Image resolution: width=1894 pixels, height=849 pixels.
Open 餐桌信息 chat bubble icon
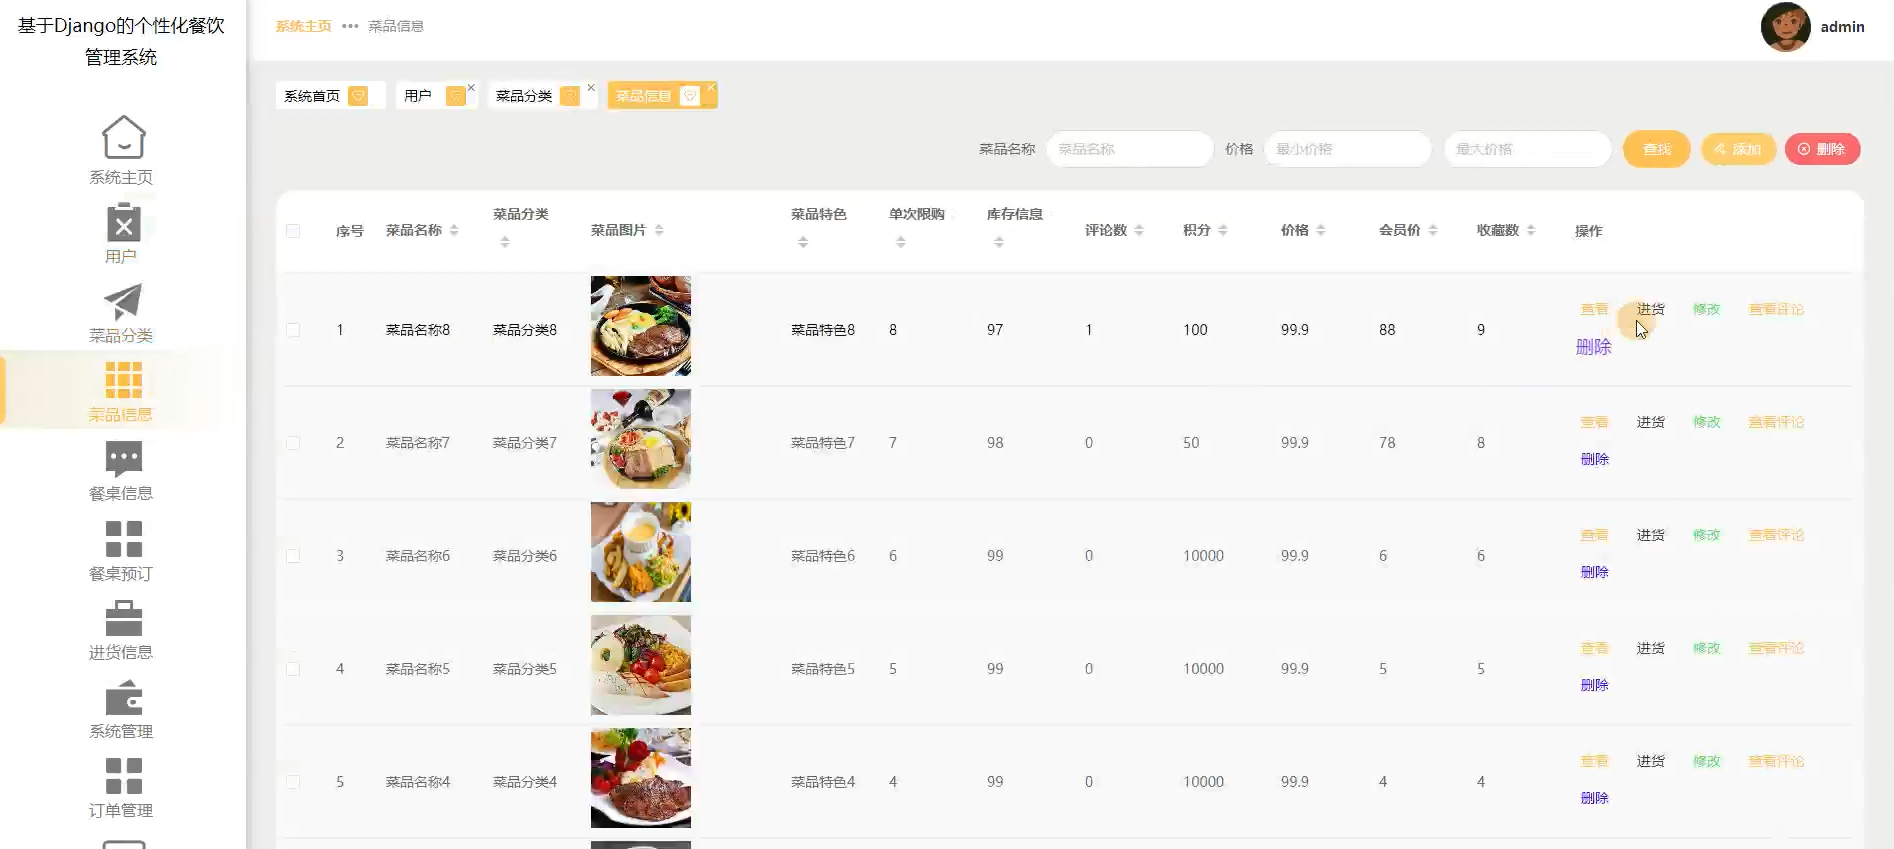tap(123, 459)
